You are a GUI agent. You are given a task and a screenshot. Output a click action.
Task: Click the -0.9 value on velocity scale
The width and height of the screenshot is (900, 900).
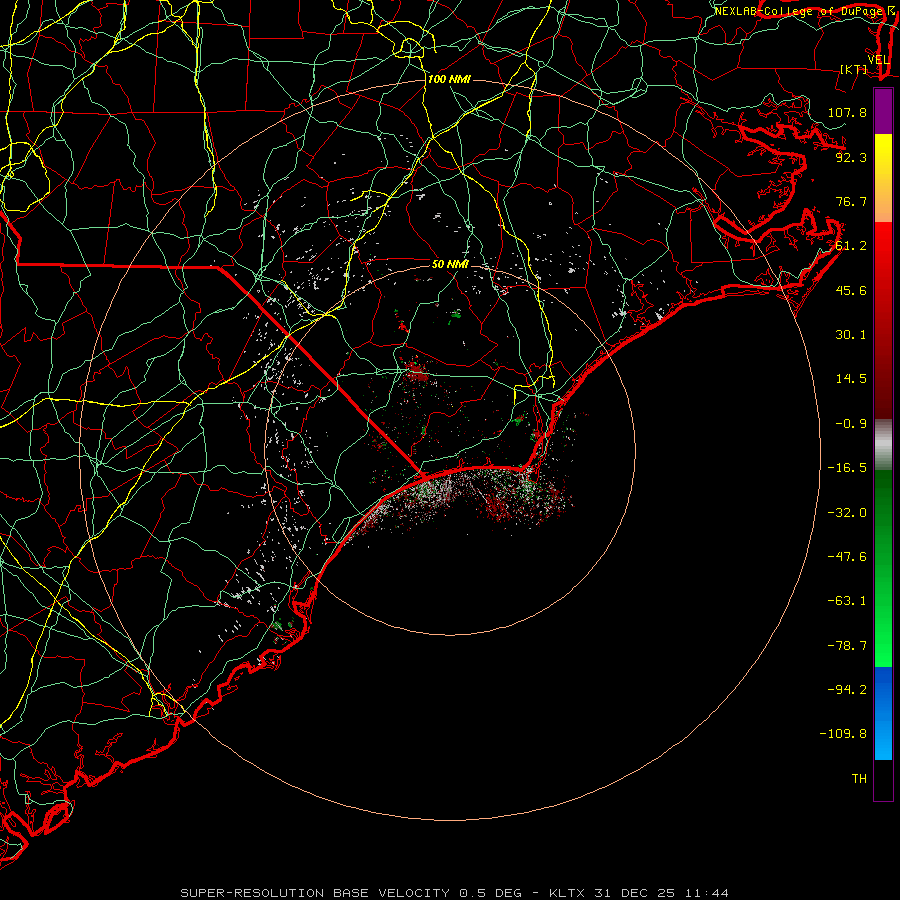pyautogui.click(x=851, y=424)
